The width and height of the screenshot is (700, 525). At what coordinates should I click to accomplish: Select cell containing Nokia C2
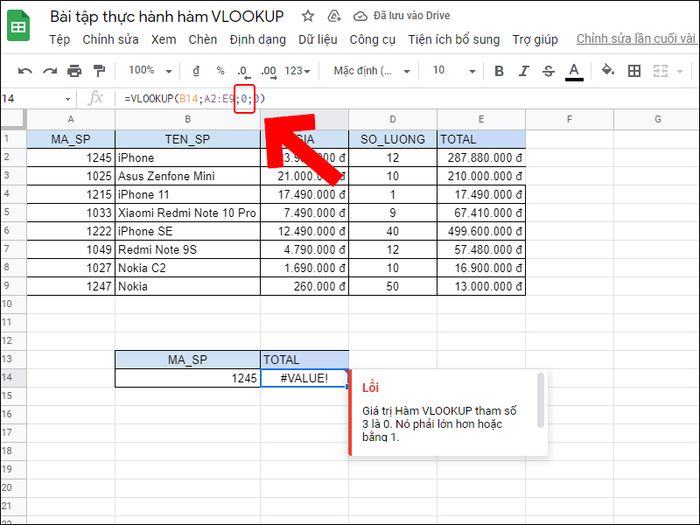188,268
